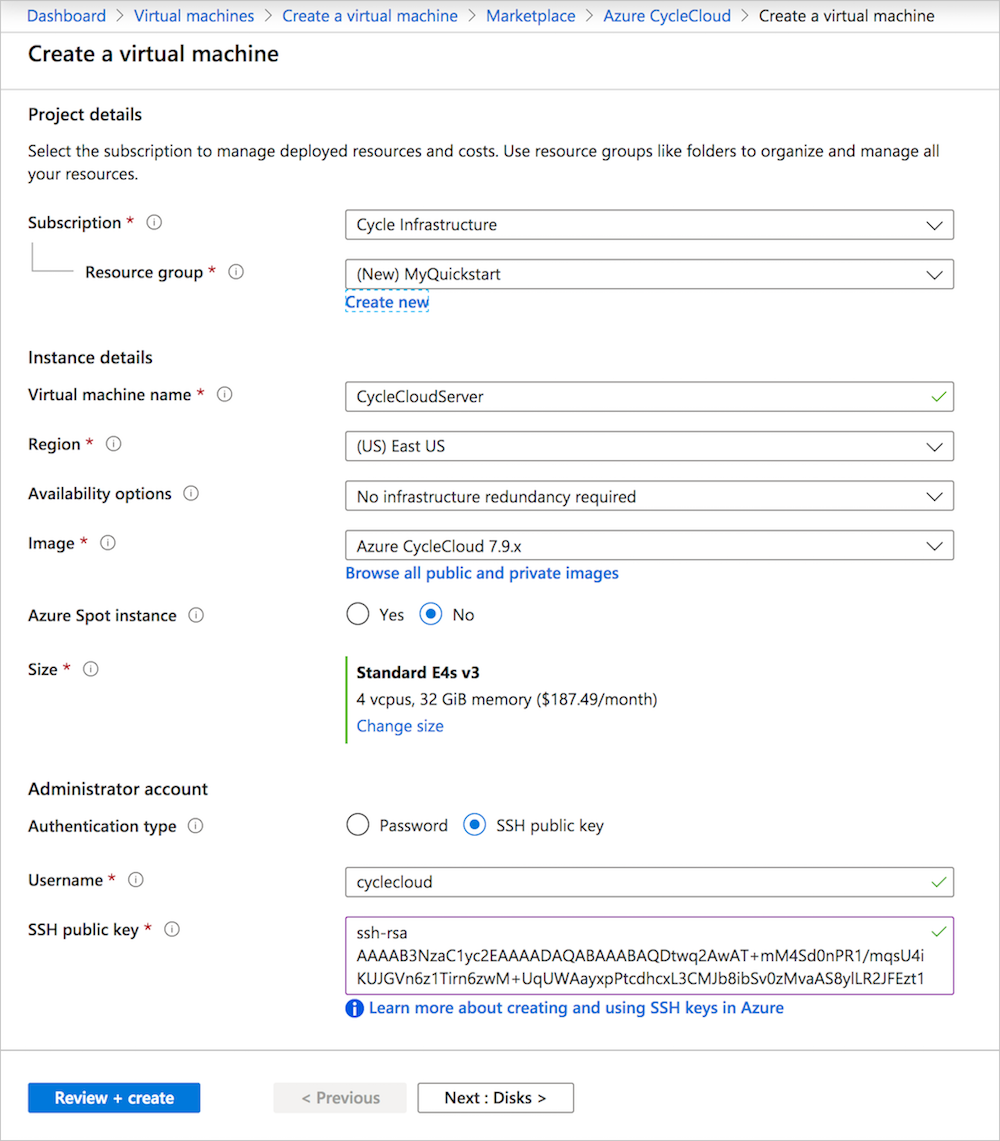Click Change size under Standard E4s v3
The image size is (1000, 1141).
click(x=399, y=725)
